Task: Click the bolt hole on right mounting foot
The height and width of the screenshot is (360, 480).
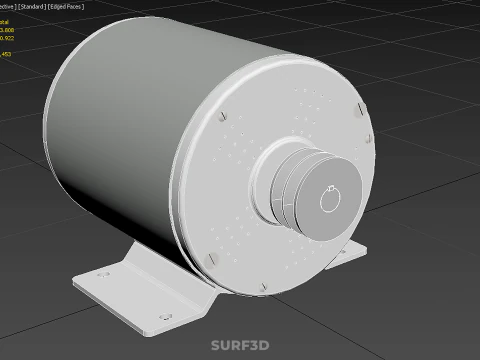Action: (x=342, y=252)
